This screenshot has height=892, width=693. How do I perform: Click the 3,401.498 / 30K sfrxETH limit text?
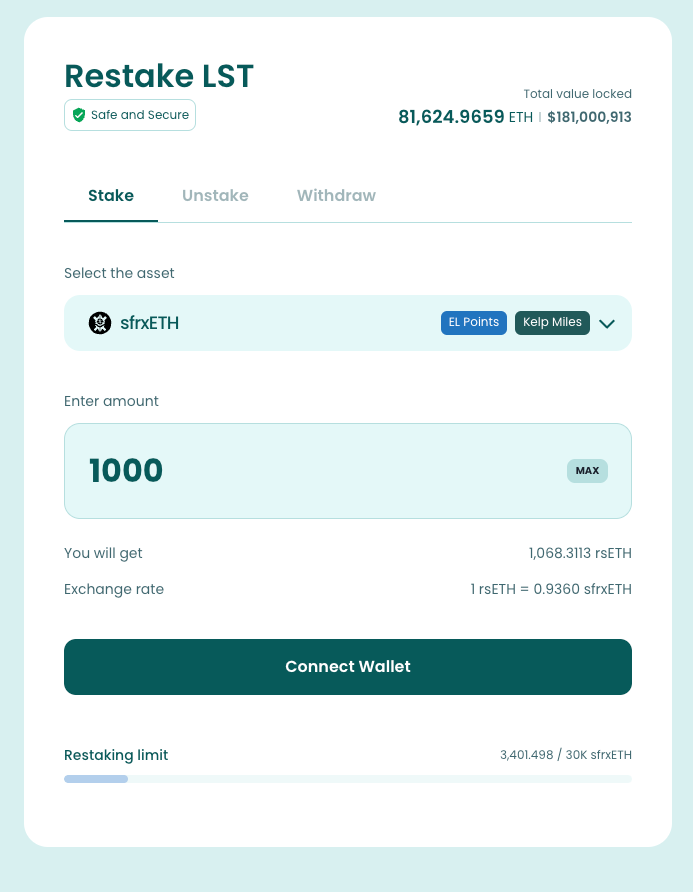[x=566, y=755]
